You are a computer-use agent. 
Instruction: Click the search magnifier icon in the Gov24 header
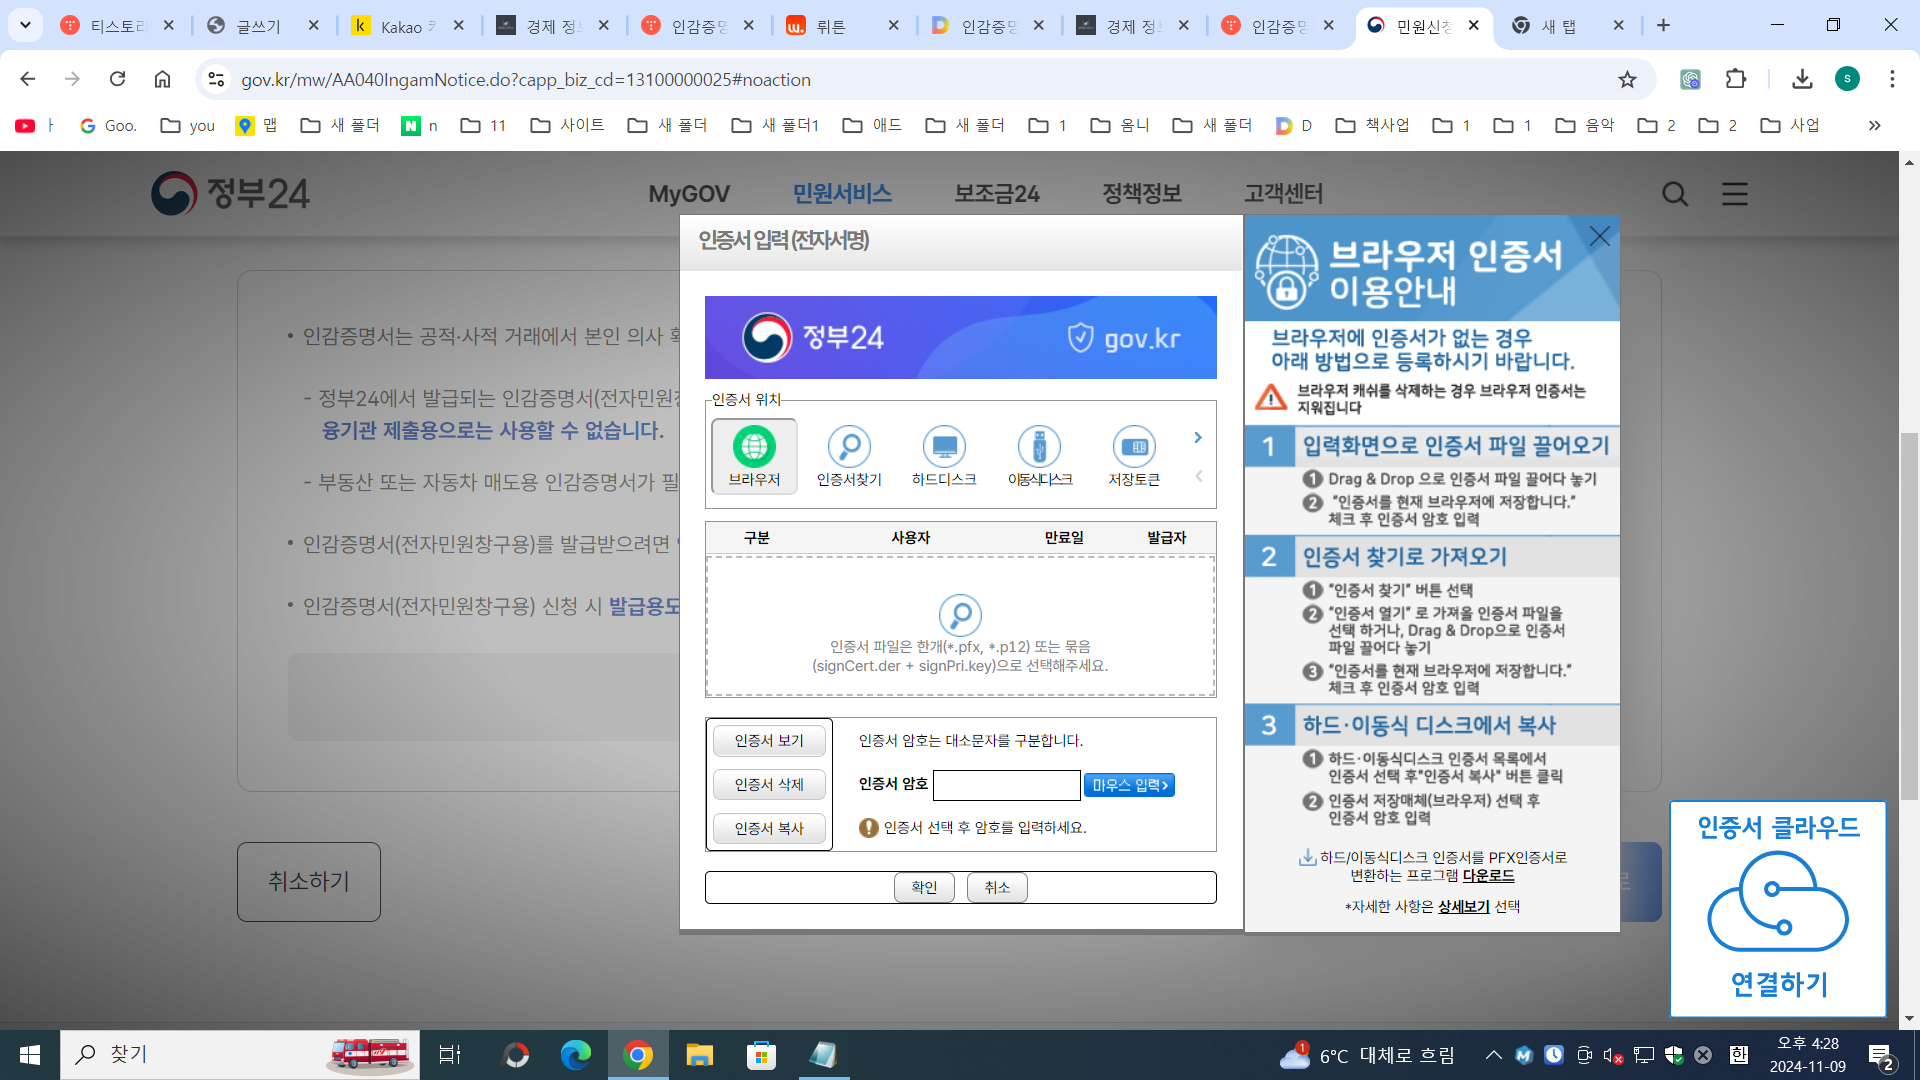point(1675,194)
